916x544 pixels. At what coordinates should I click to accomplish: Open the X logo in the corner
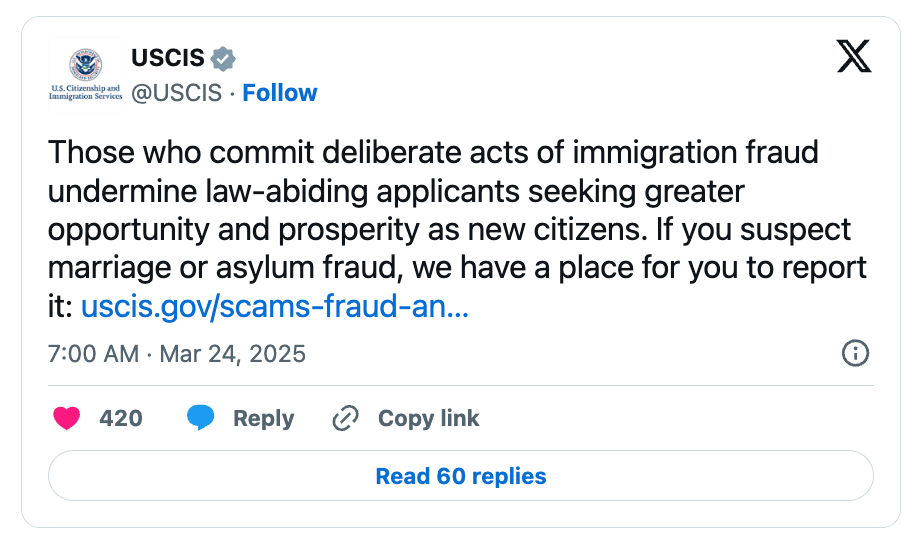(x=853, y=56)
